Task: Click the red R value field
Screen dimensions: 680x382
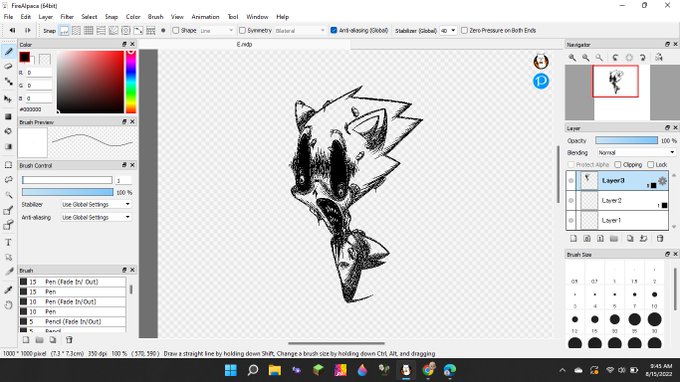Action: (x=39, y=72)
